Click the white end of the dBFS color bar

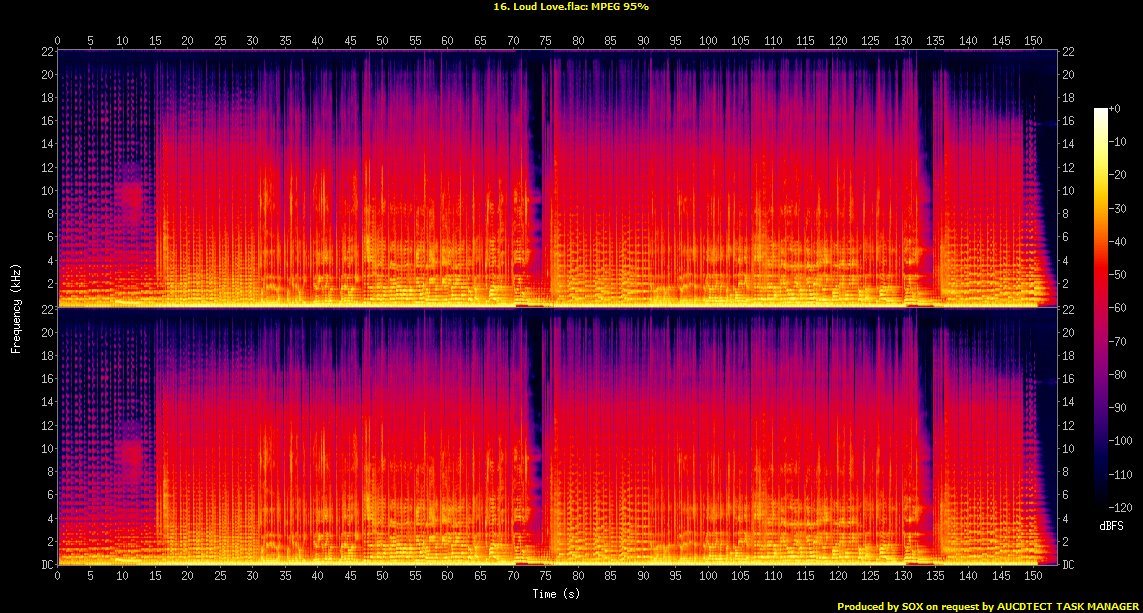point(1101,112)
